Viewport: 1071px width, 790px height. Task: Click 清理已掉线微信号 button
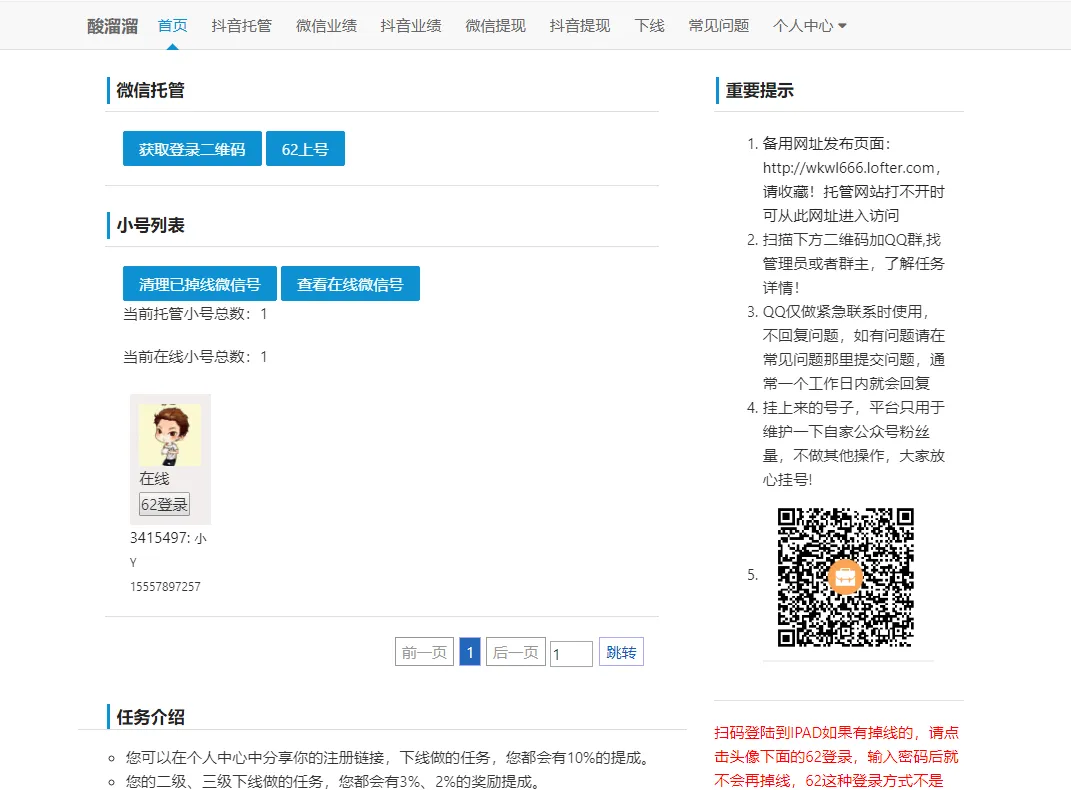200,284
